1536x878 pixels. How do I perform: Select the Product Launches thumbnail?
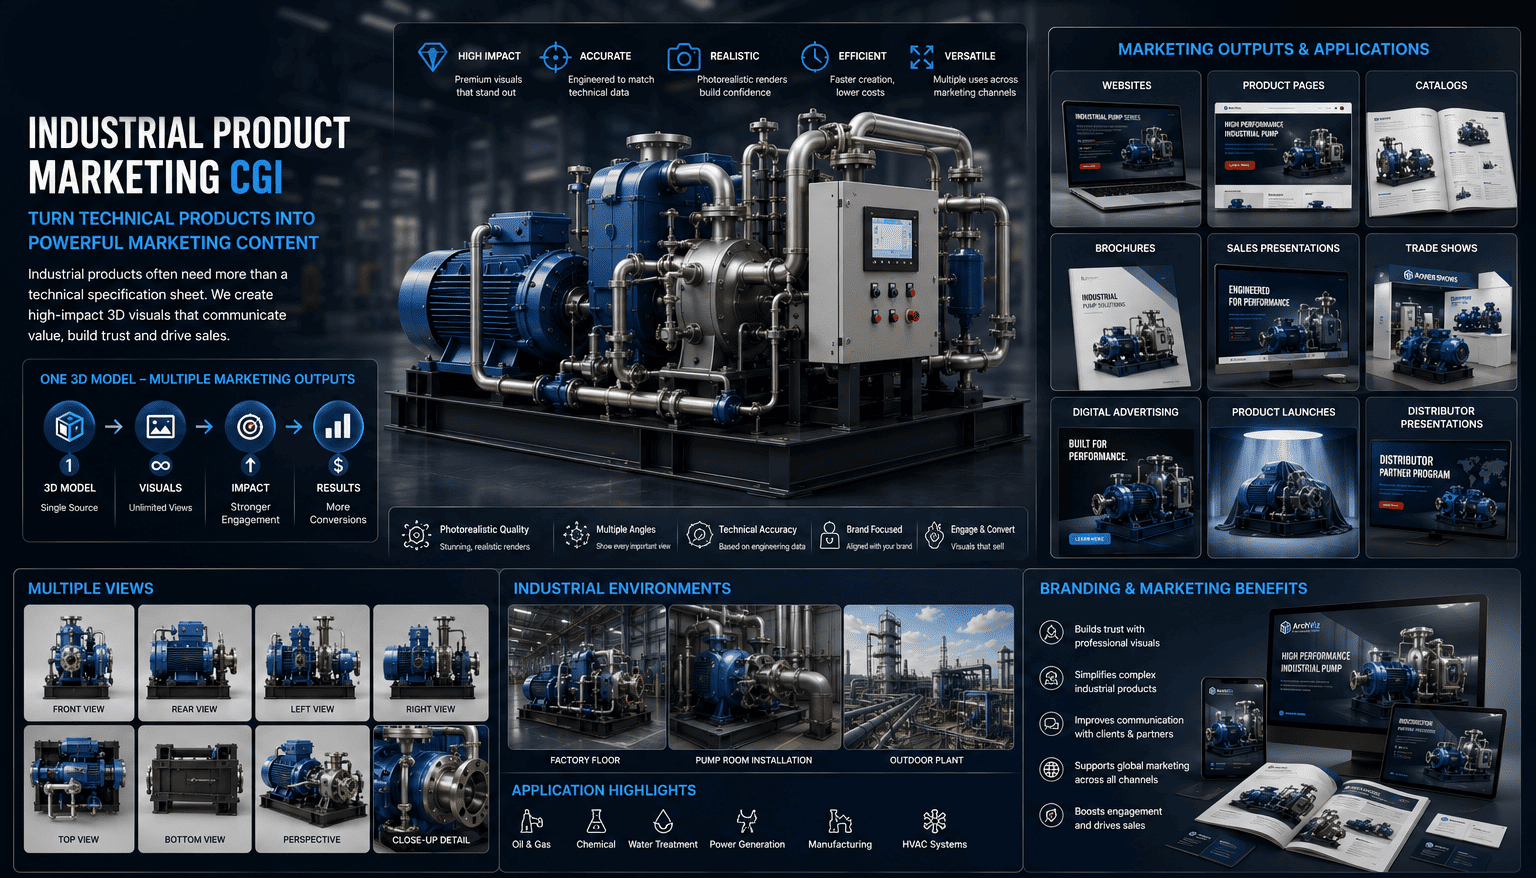1283,491
